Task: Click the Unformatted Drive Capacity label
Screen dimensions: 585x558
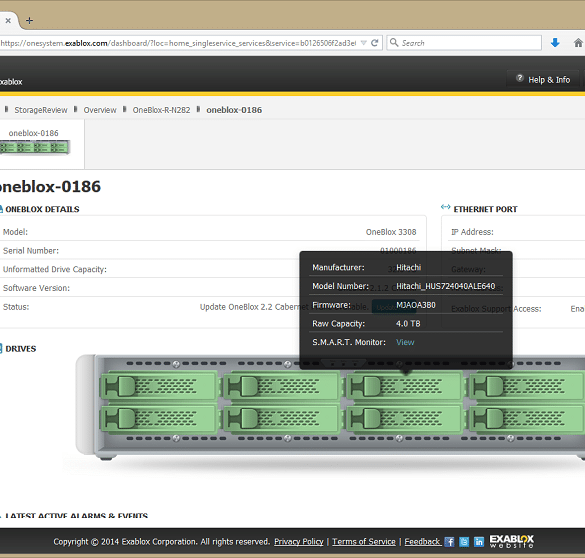Action: click(x=55, y=269)
